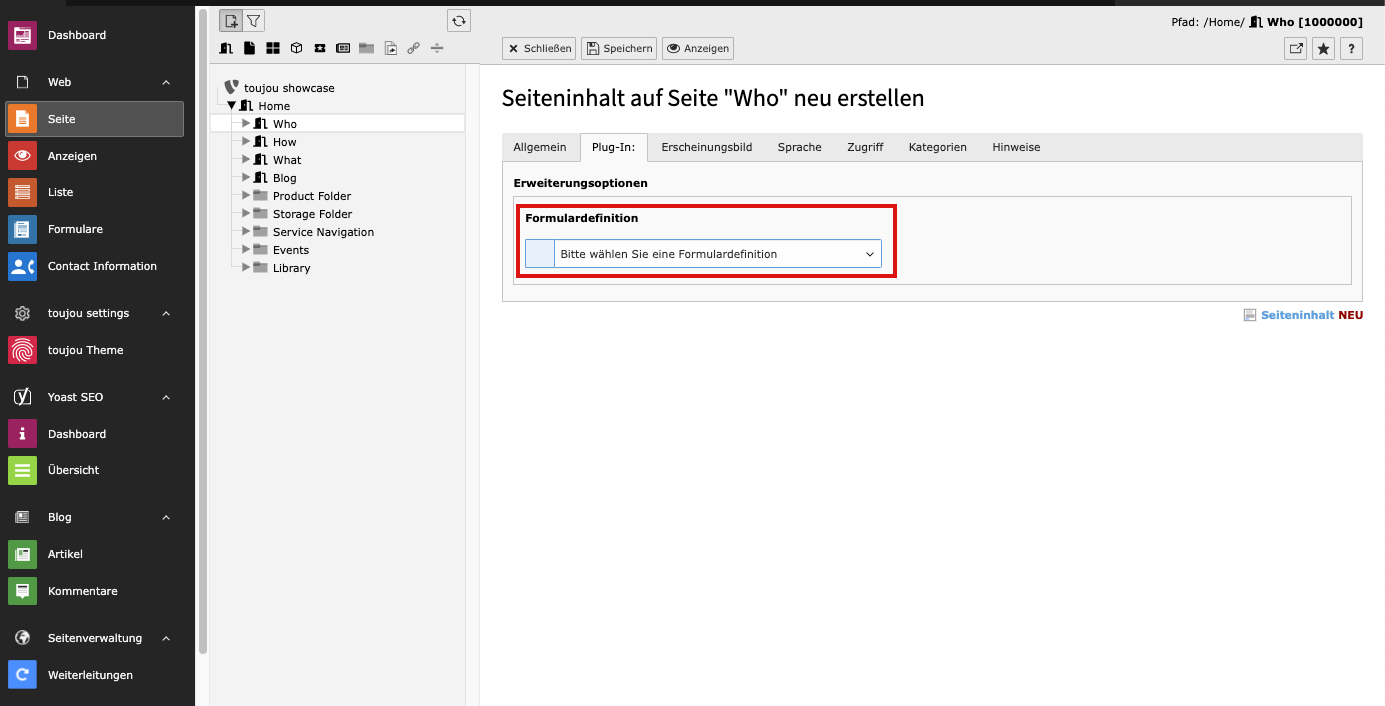Select the link page type icon
The height and width of the screenshot is (706, 1385).
coord(413,48)
